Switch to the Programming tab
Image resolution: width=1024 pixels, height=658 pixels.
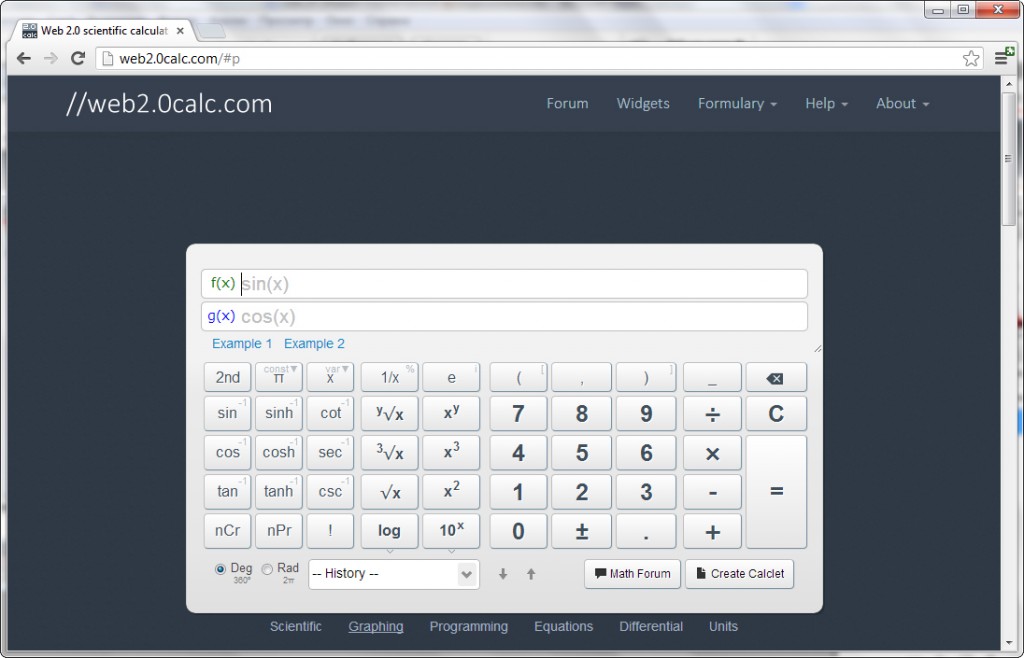468,626
